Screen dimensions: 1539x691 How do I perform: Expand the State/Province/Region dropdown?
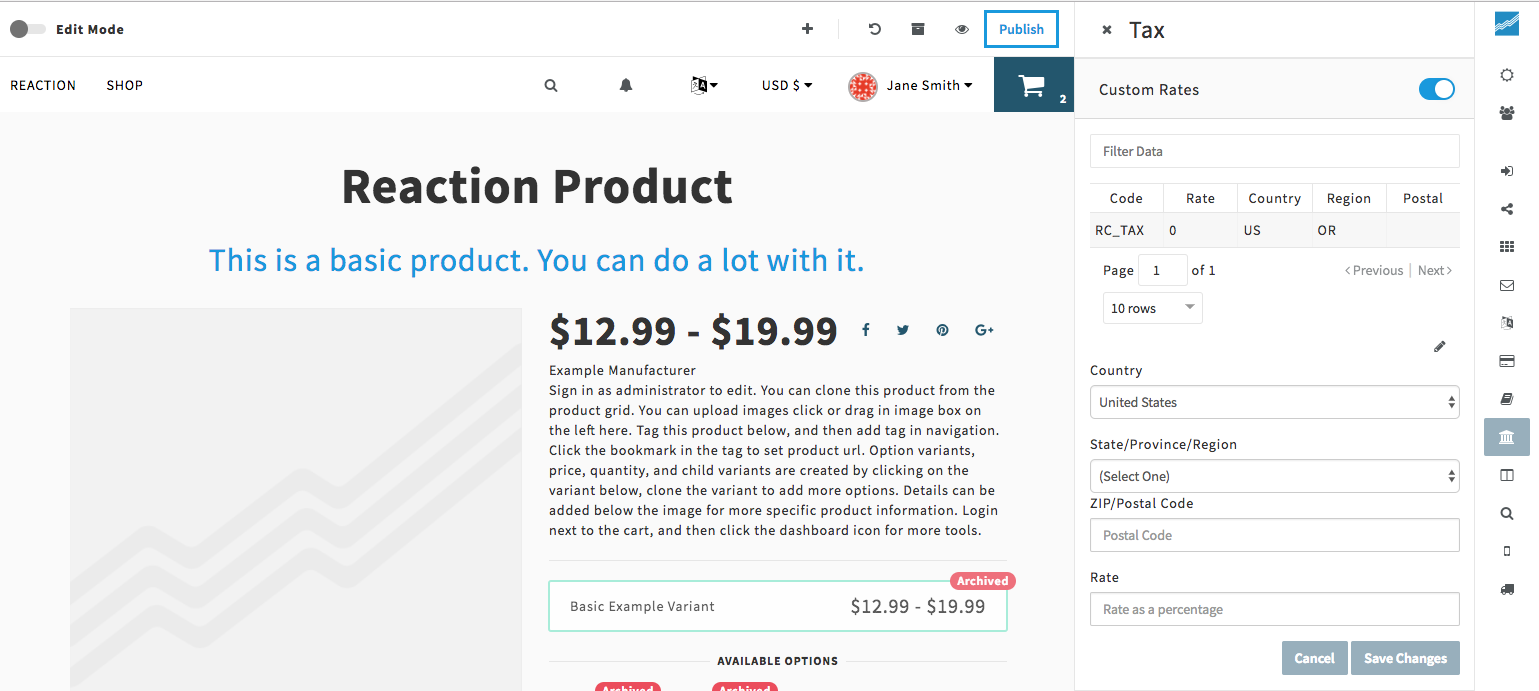[x=1274, y=476]
